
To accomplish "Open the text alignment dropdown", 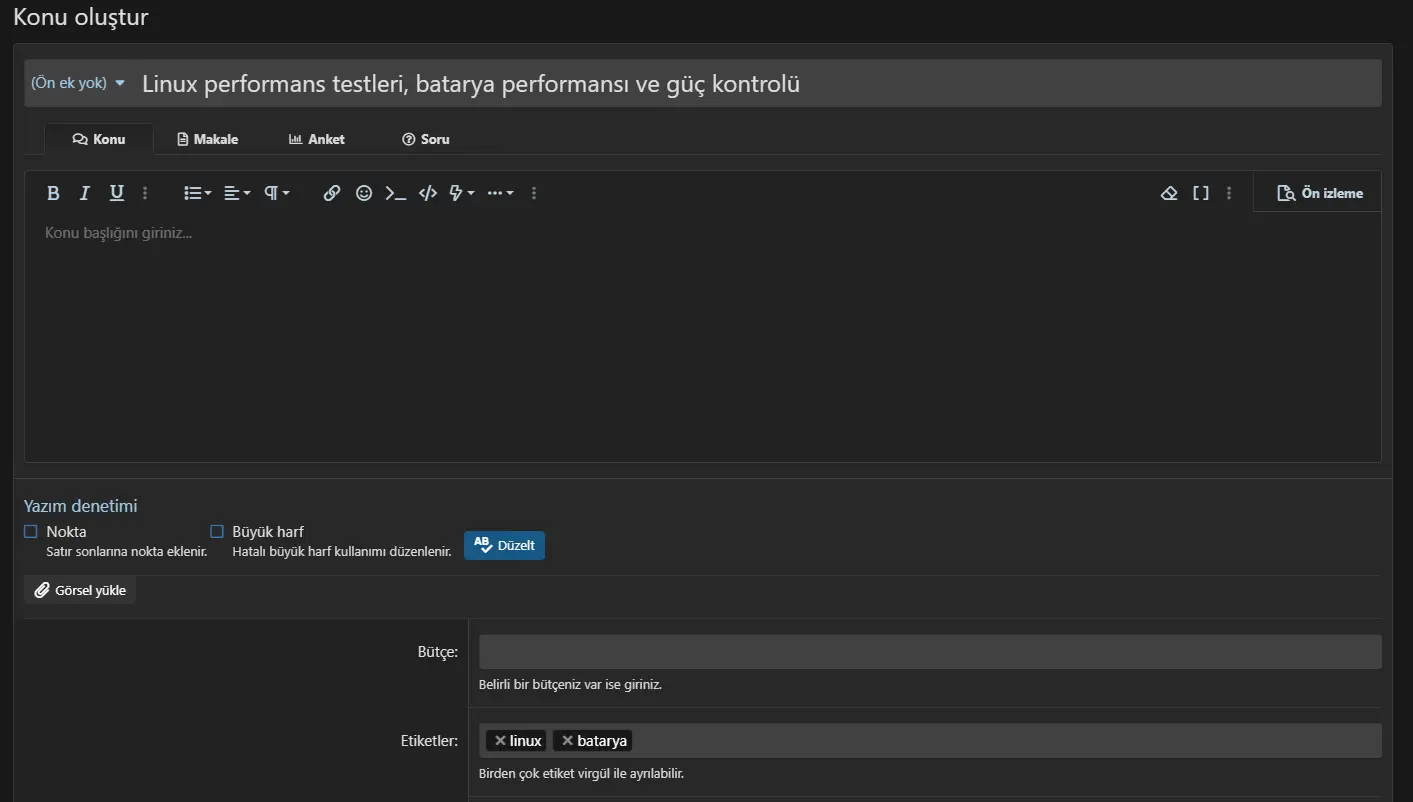I will 237,193.
